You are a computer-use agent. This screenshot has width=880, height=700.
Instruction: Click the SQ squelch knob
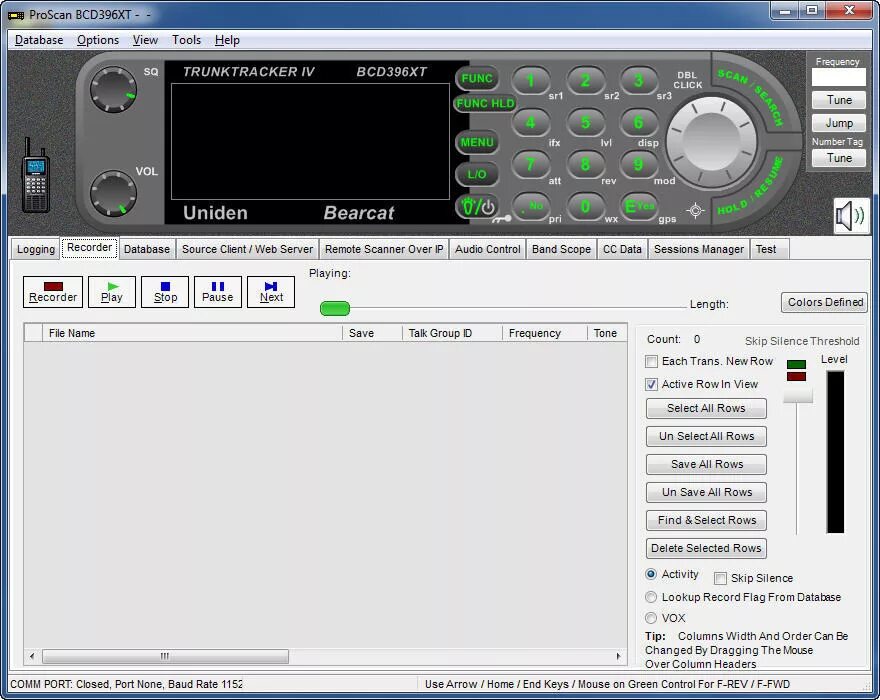[x=113, y=90]
